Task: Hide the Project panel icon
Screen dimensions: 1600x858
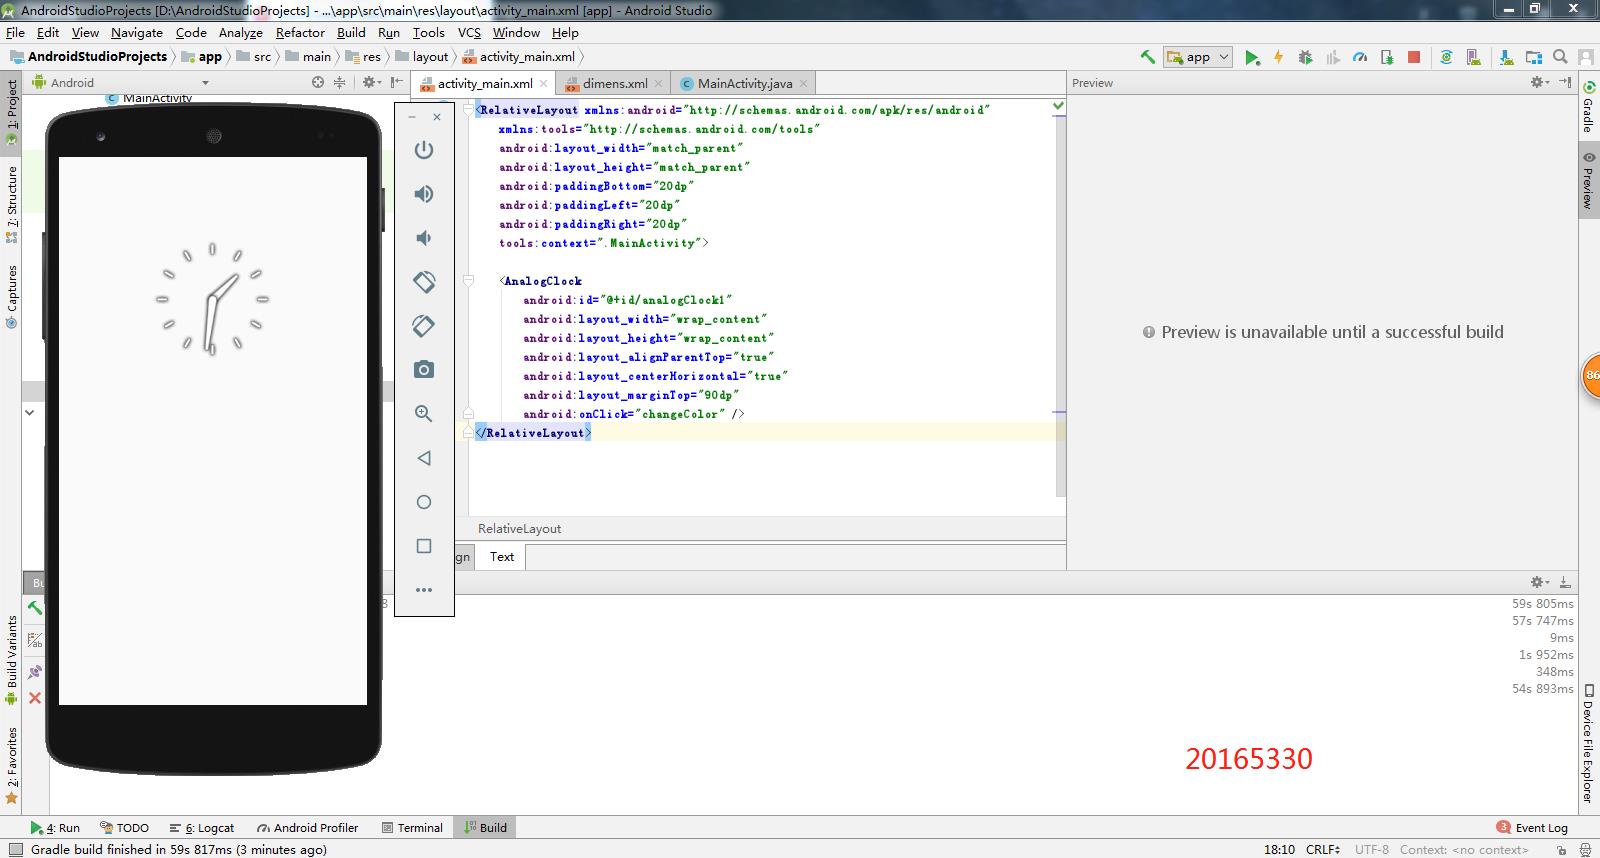Action: (x=397, y=82)
